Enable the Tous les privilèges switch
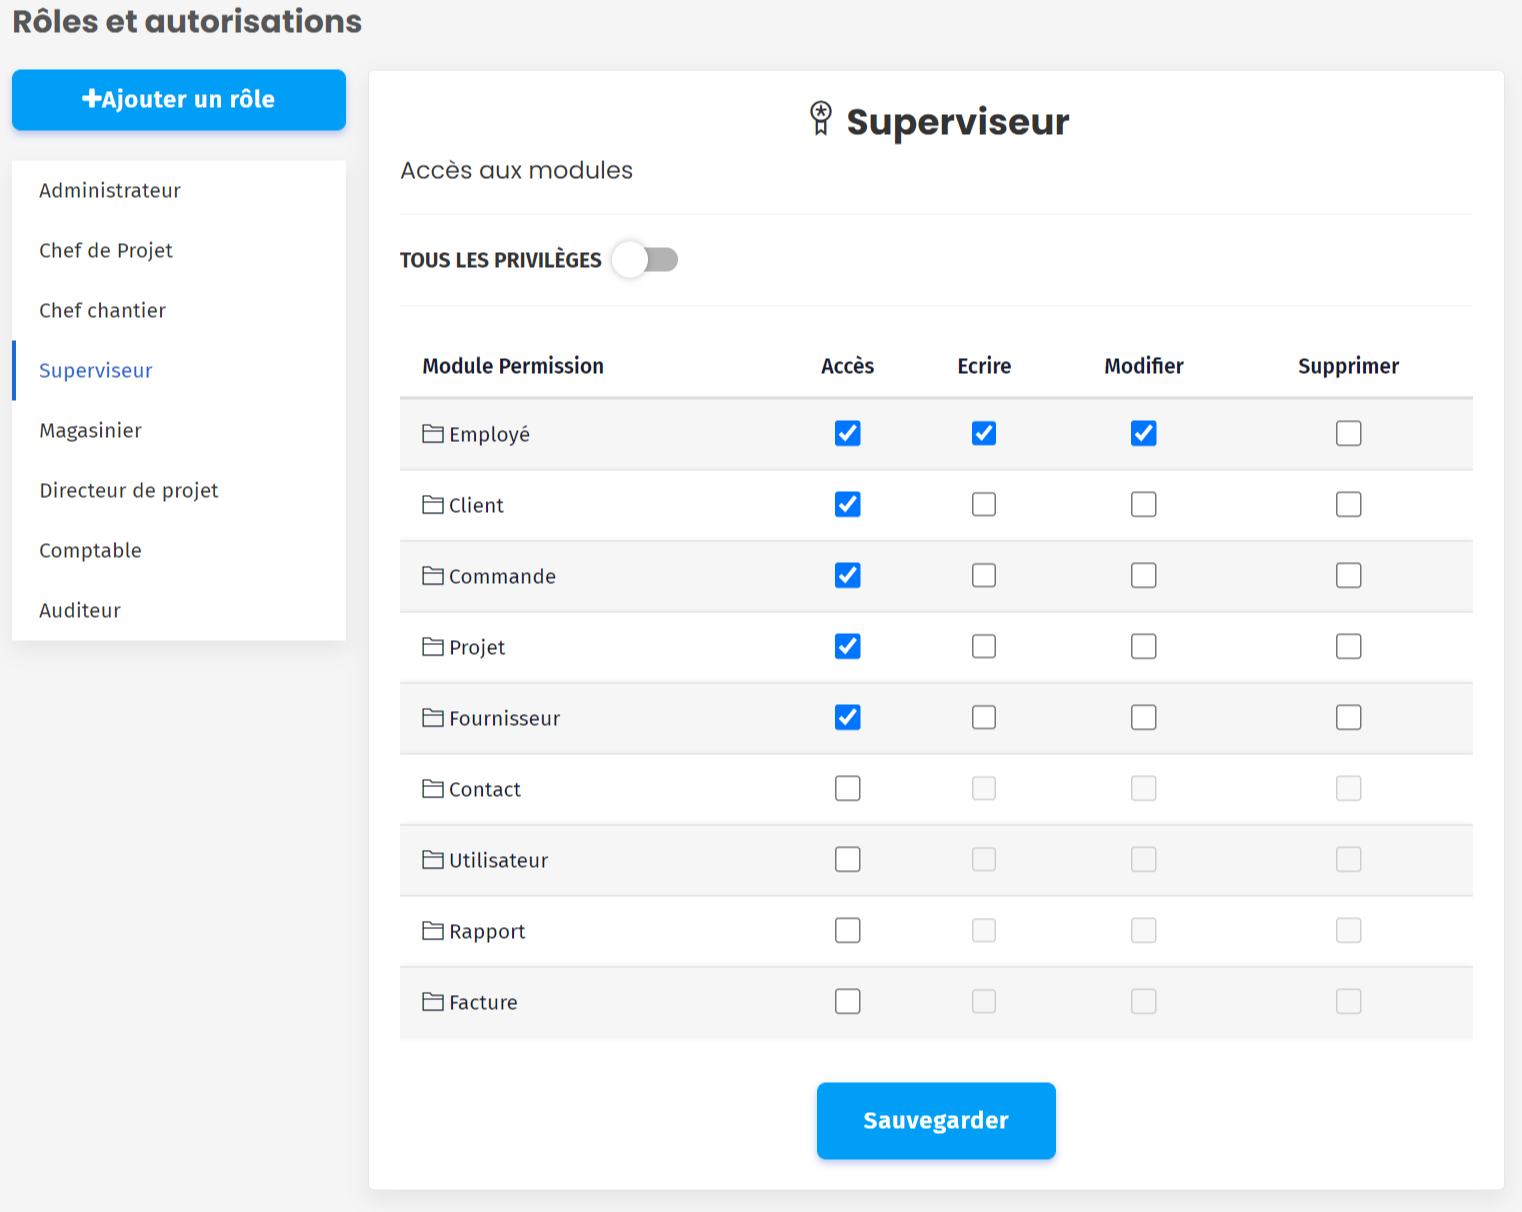Screen dimensions: 1522x1212 [x=645, y=260]
